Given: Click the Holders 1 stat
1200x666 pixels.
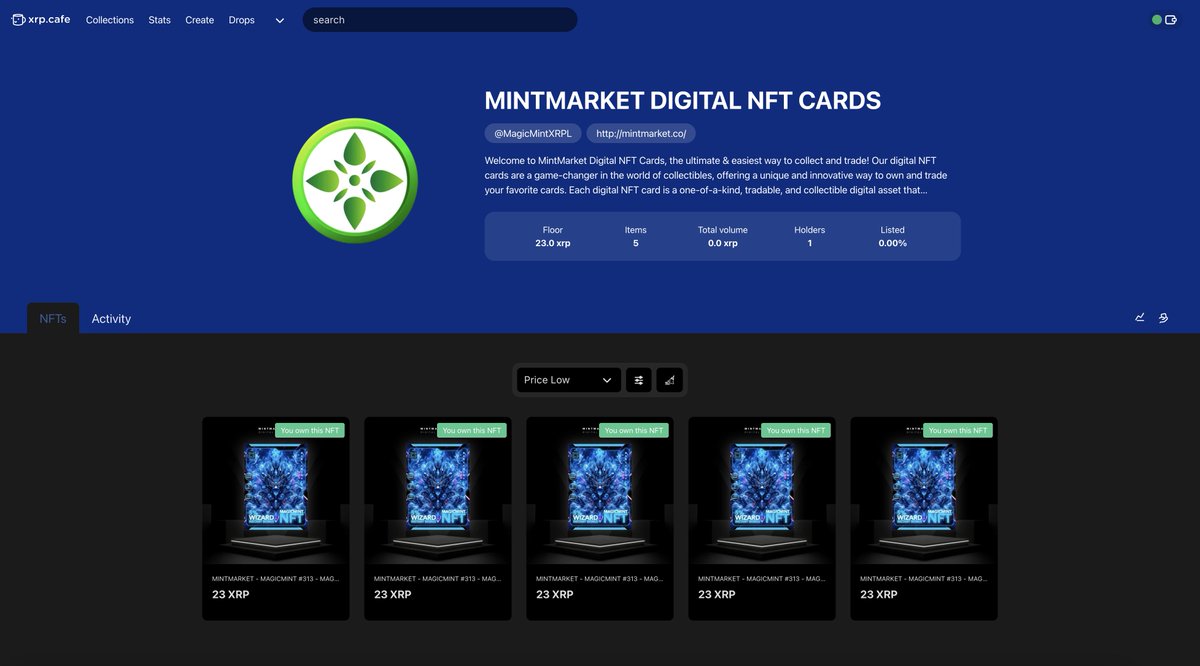Looking at the screenshot, I should pos(810,236).
